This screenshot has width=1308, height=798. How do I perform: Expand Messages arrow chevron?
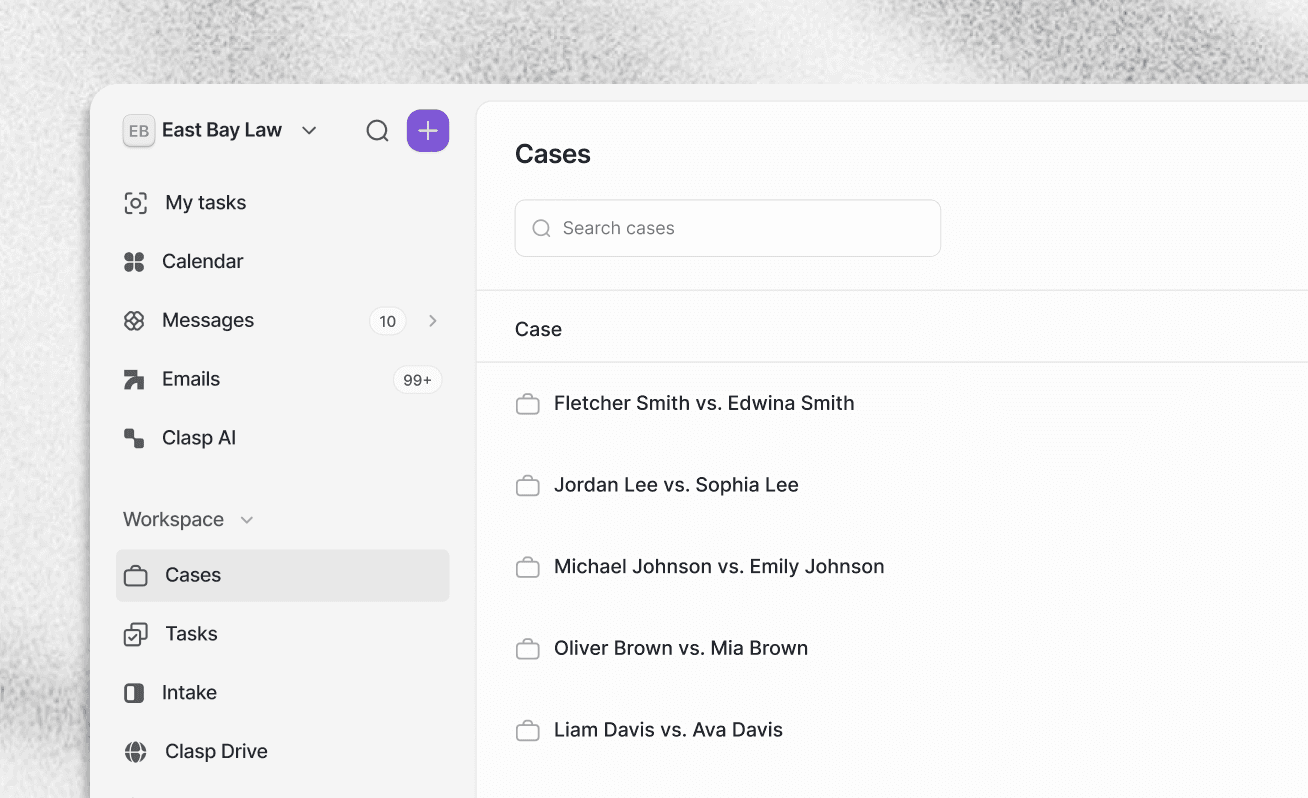[433, 321]
